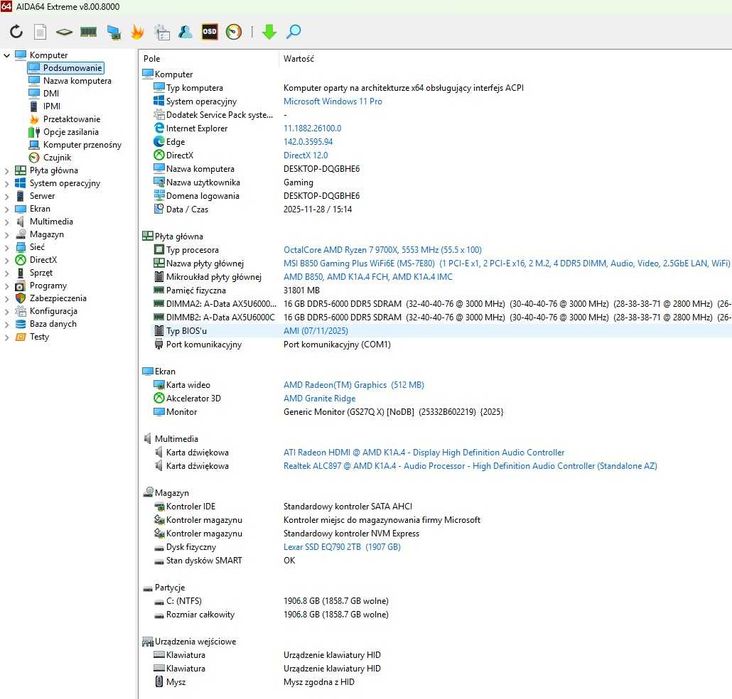732x699 pixels.
Task: Open the report wizard toolbar icon
Action: point(162,32)
